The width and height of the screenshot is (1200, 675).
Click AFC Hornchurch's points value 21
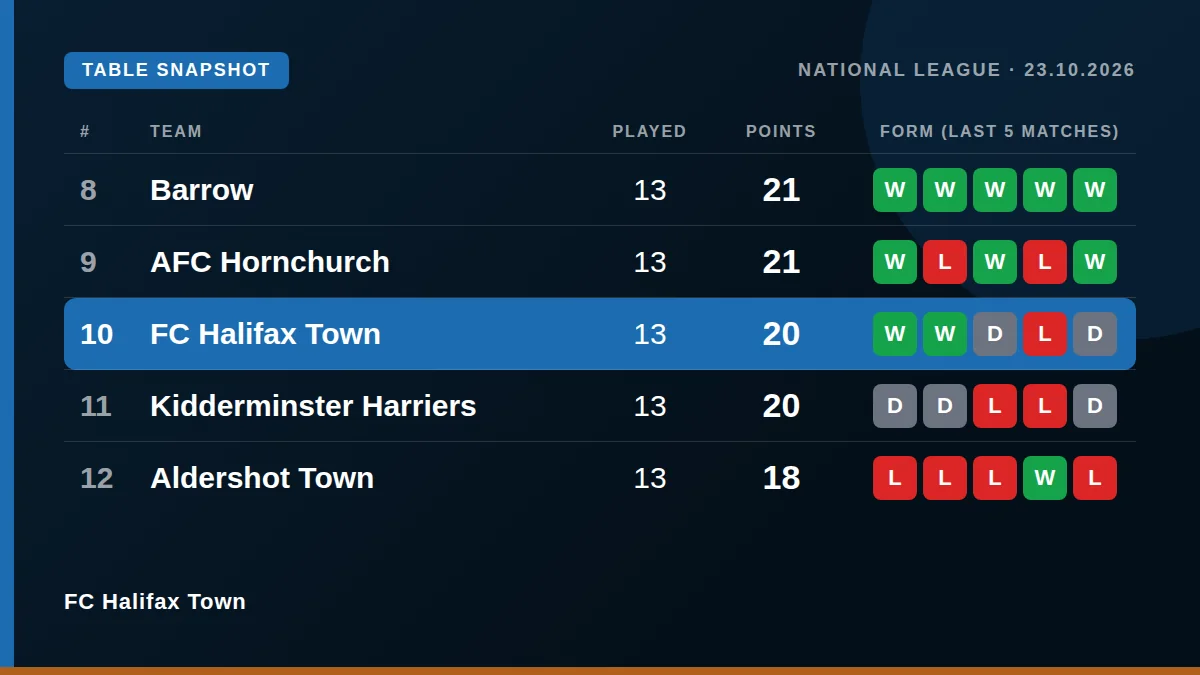pos(781,262)
